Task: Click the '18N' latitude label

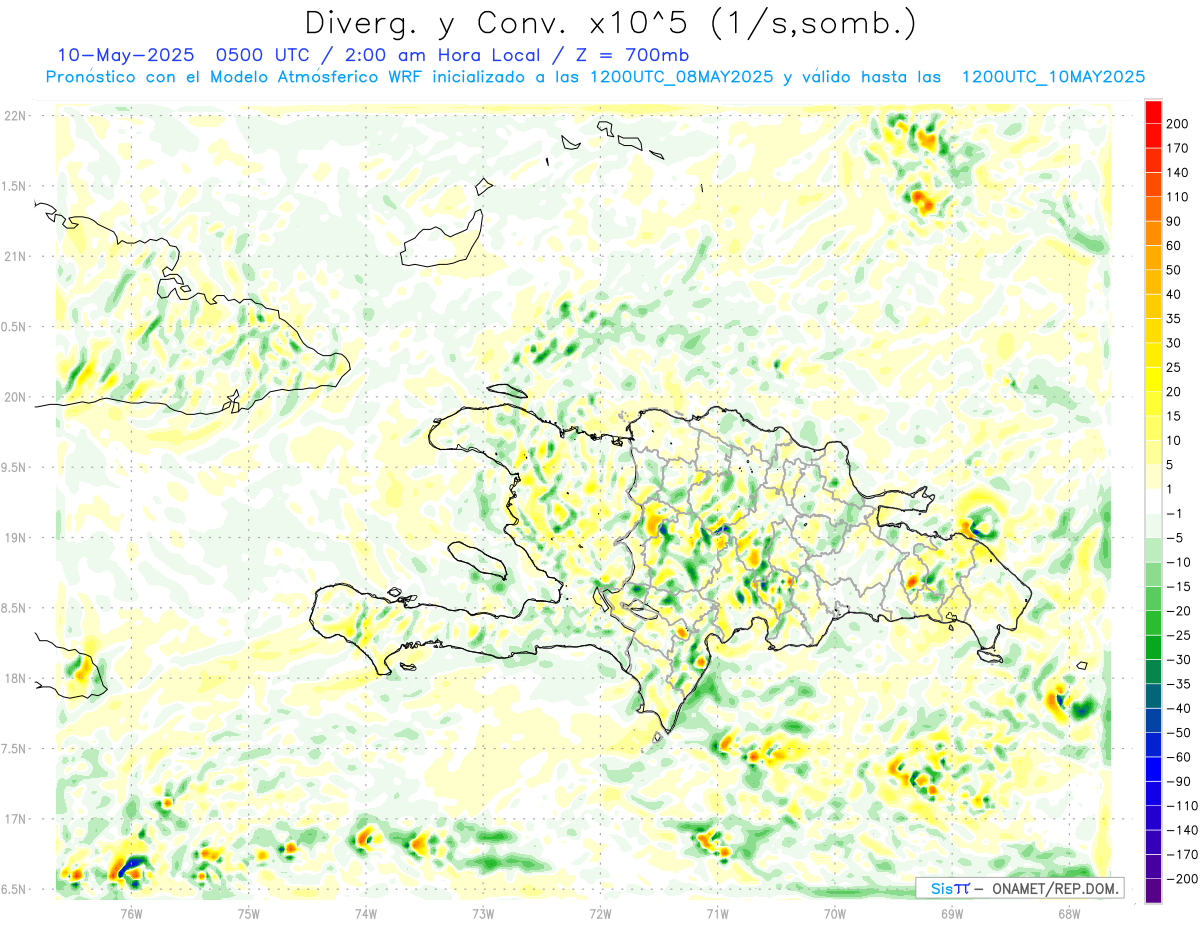Action: click(13, 678)
